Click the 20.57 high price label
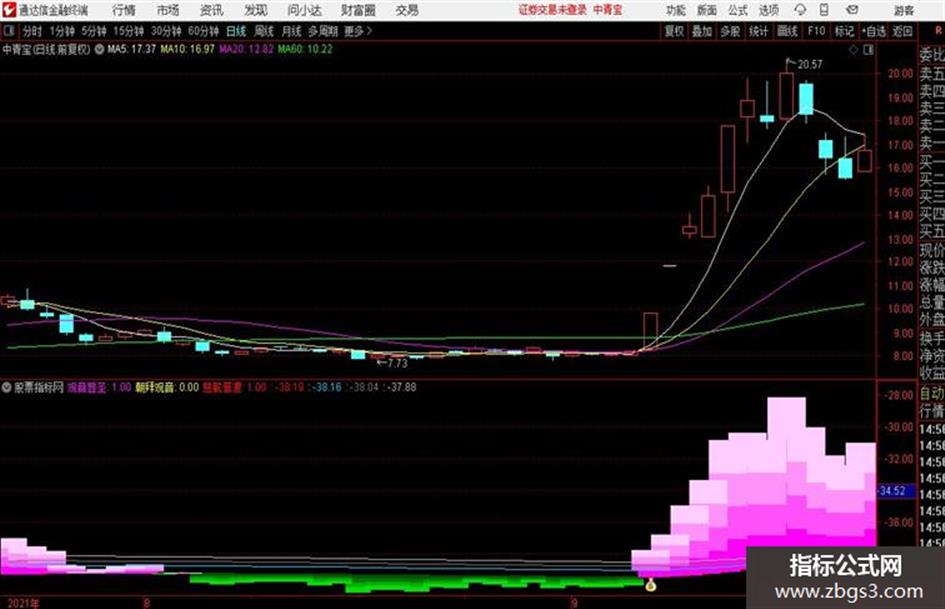This screenshot has height=609, width=945. tap(810, 65)
